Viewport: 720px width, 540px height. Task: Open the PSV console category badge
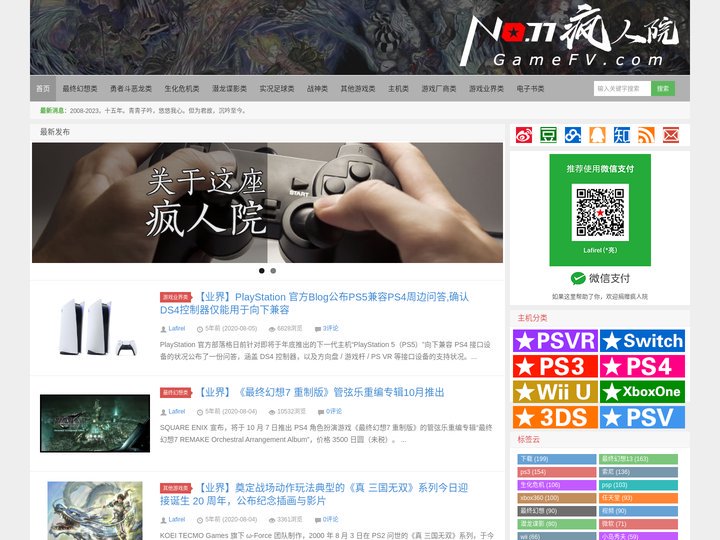[x=642, y=417]
